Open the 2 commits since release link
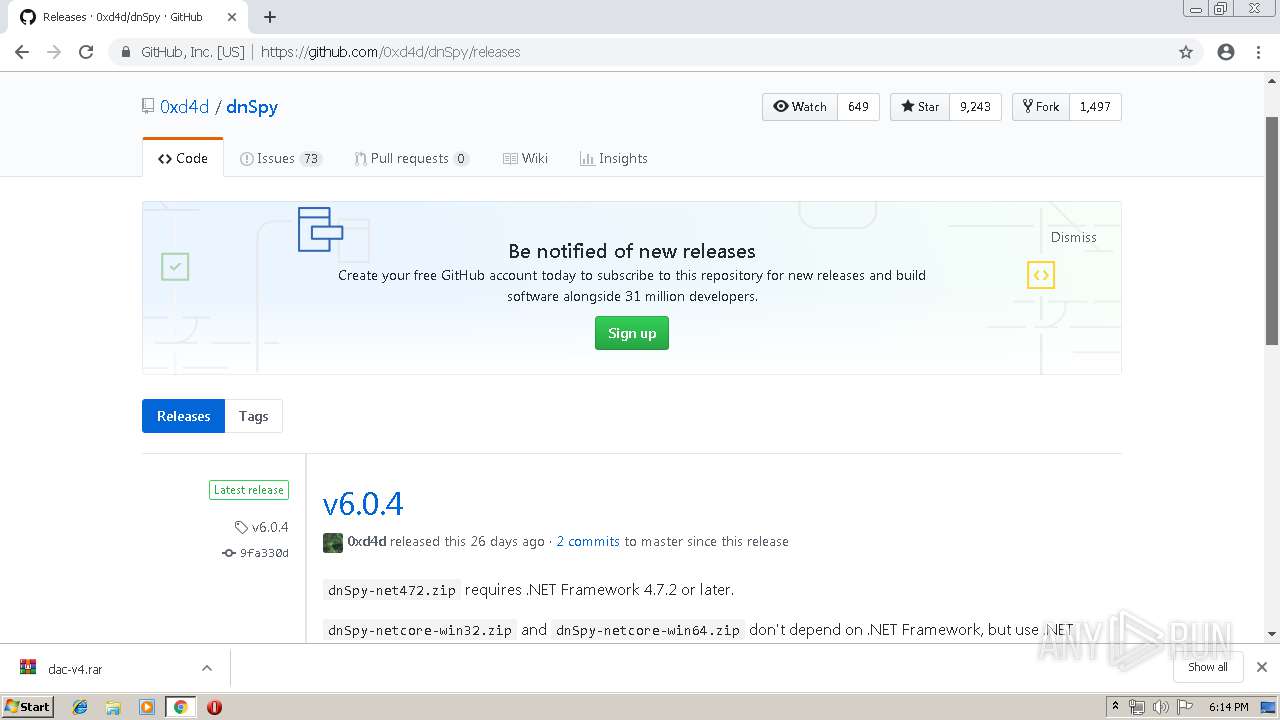This screenshot has height=720, width=1280. 588,541
